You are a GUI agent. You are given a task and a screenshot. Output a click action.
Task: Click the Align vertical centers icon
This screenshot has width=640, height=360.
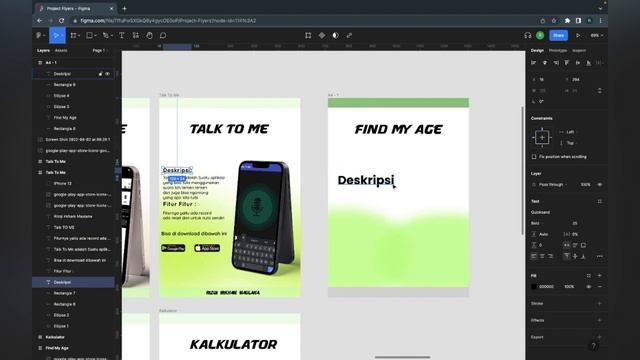[x=578, y=63]
